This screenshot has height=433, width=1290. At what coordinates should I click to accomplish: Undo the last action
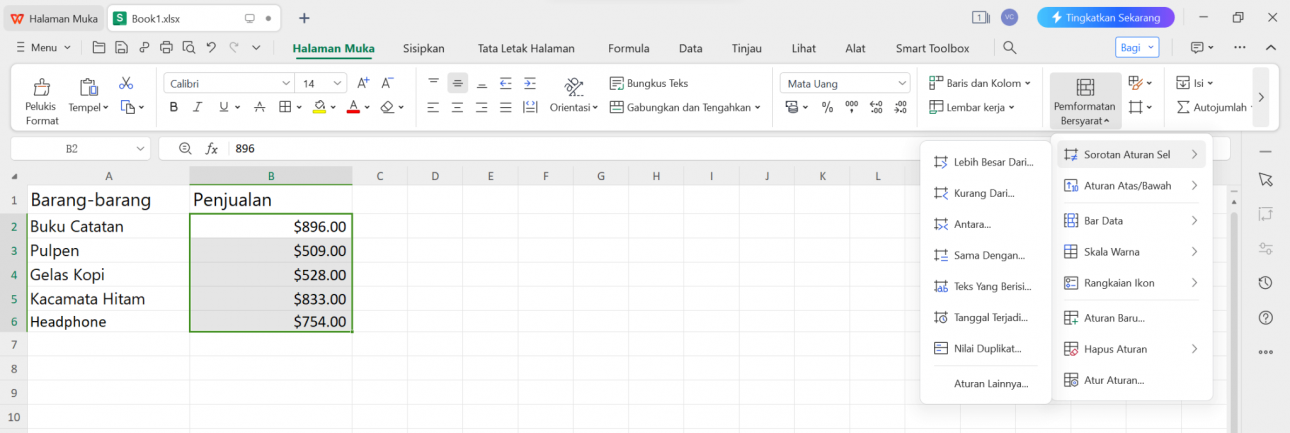(211, 47)
